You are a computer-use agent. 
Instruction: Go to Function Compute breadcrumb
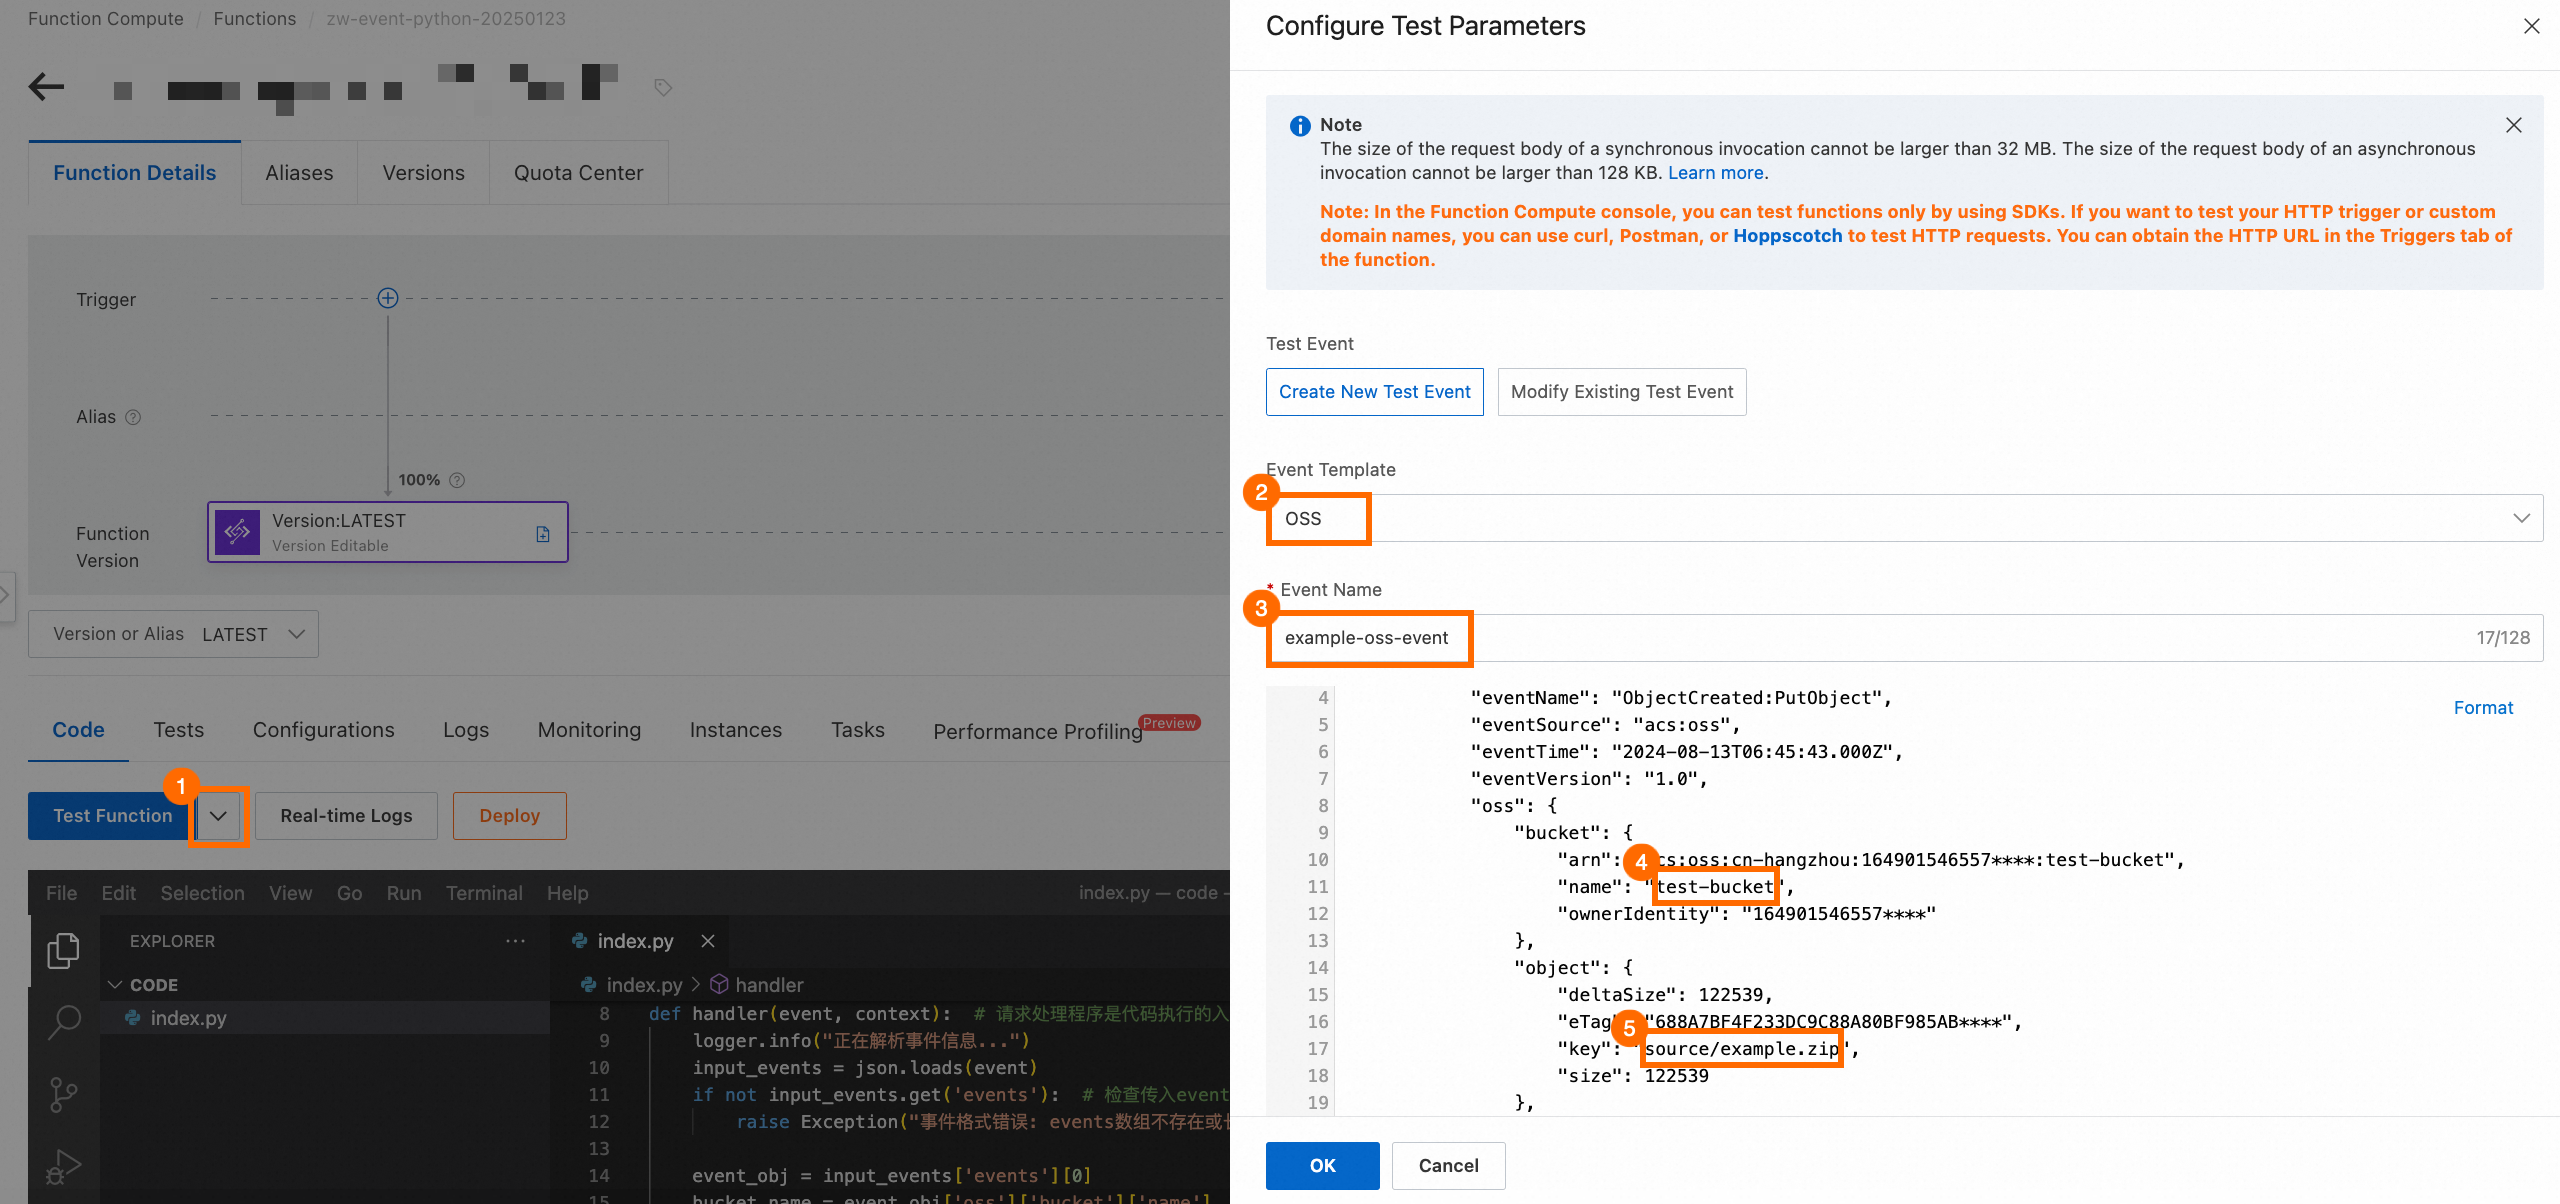click(106, 19)
